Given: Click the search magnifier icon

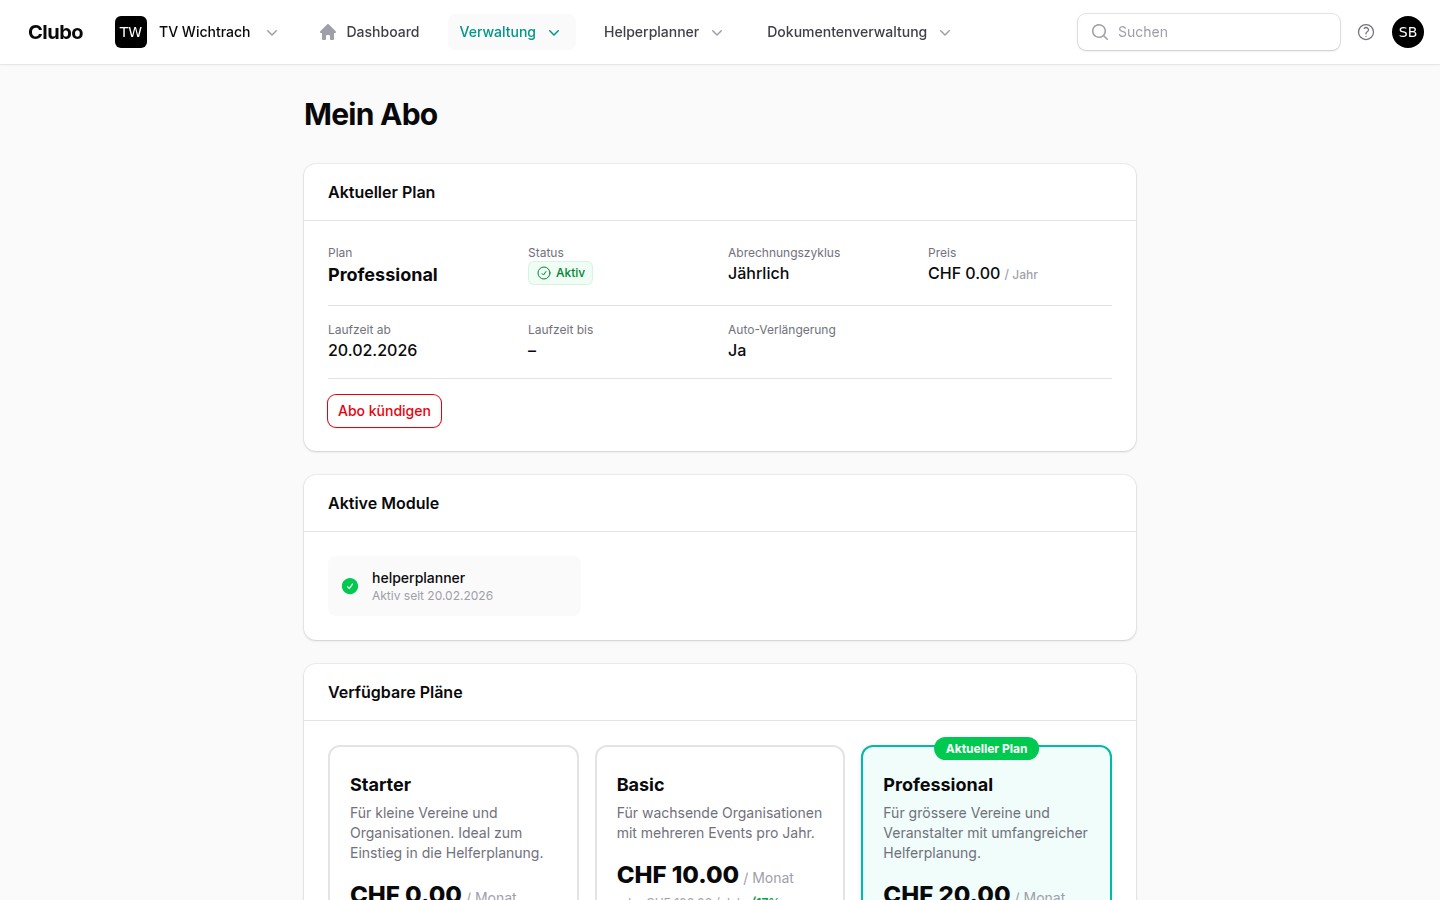Looking at the screenshot, I should click(x=1100, y=32).
